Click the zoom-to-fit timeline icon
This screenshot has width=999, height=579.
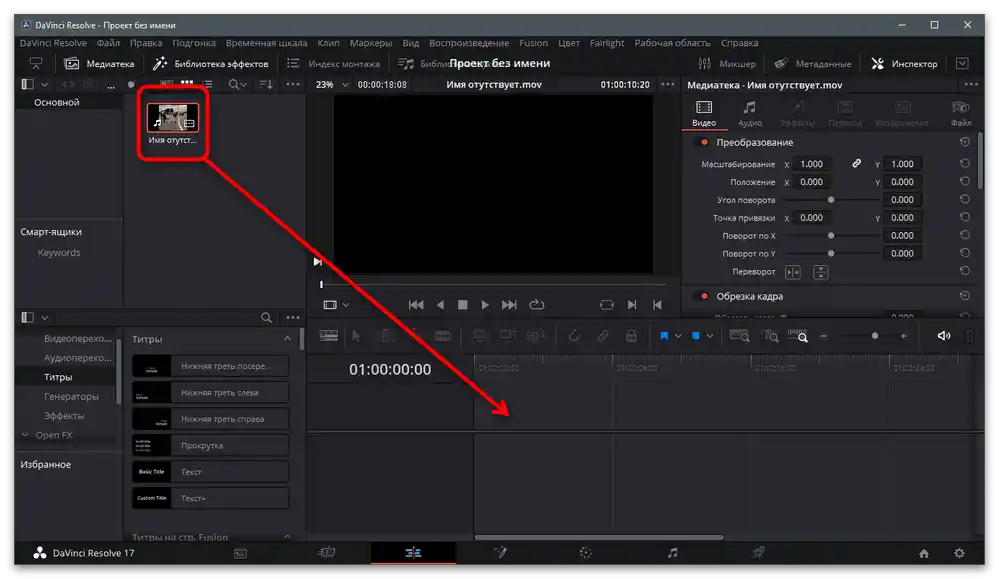739,336
